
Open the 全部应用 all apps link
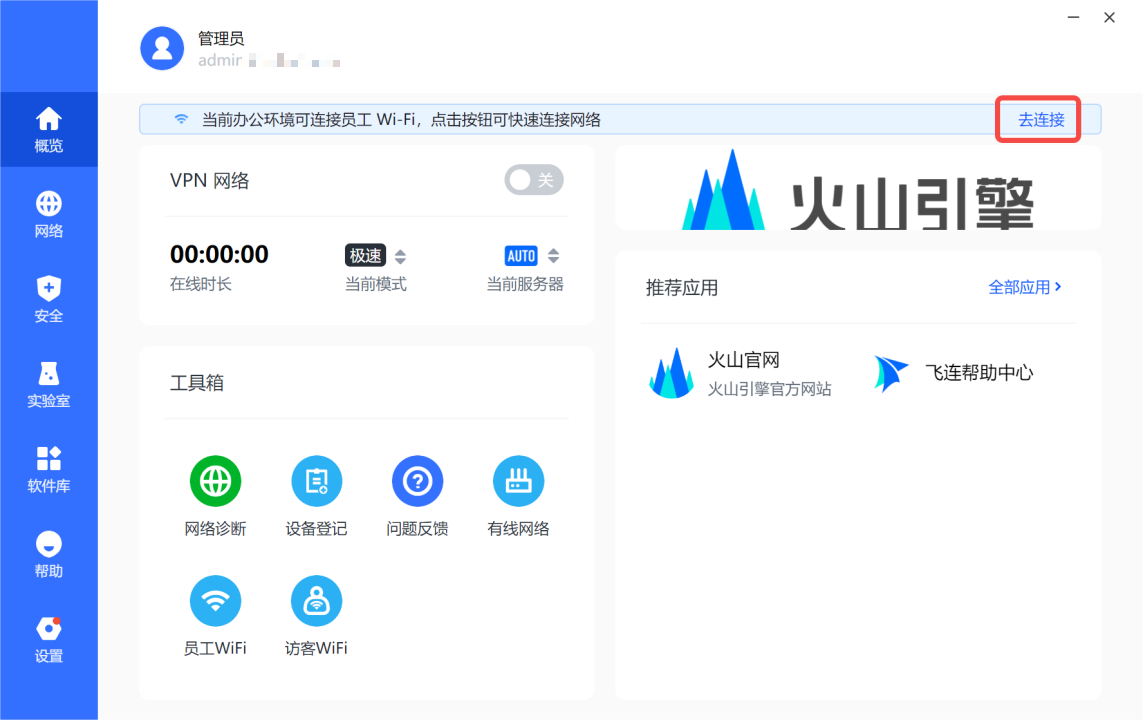pos(1025,287)
